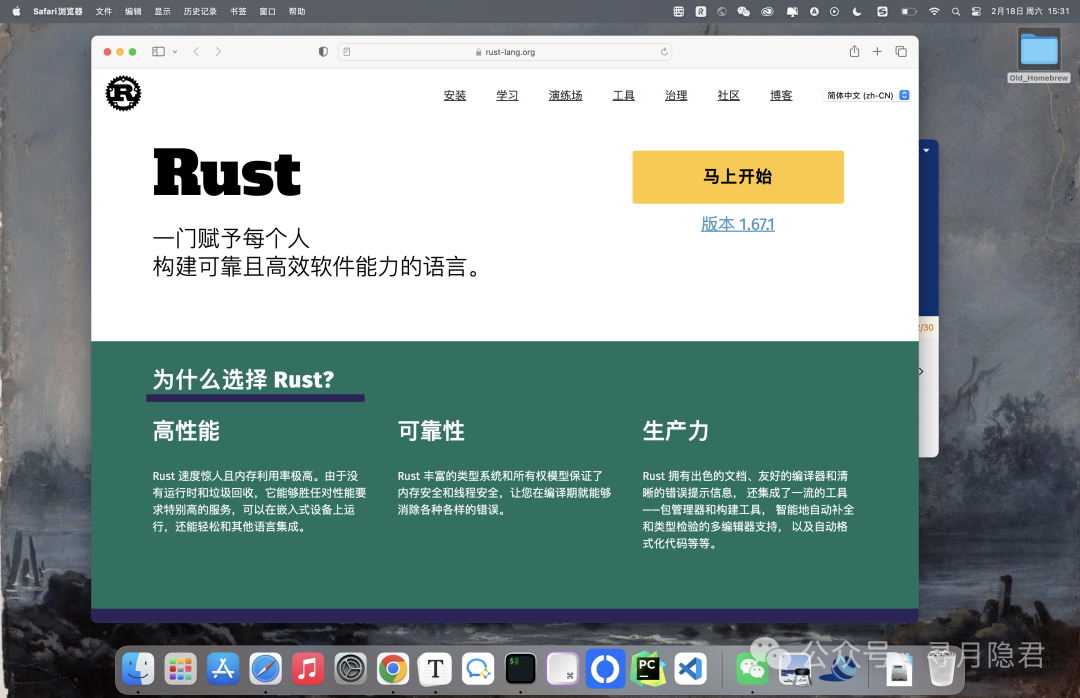This screenshot has width=1080, height=698.
Task: Open Visual Studio Code from the Dock
Action: pos(690,668)
